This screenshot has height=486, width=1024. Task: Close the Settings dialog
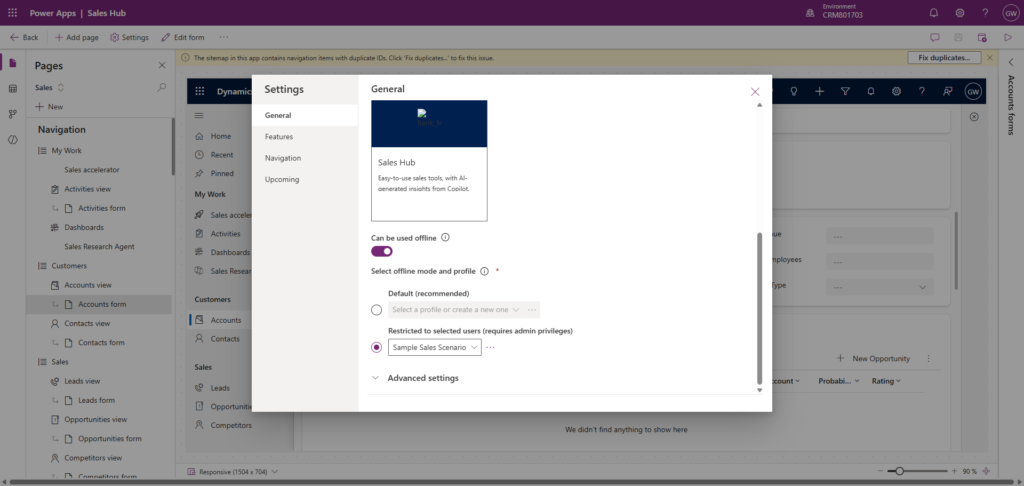coord(755,92)
